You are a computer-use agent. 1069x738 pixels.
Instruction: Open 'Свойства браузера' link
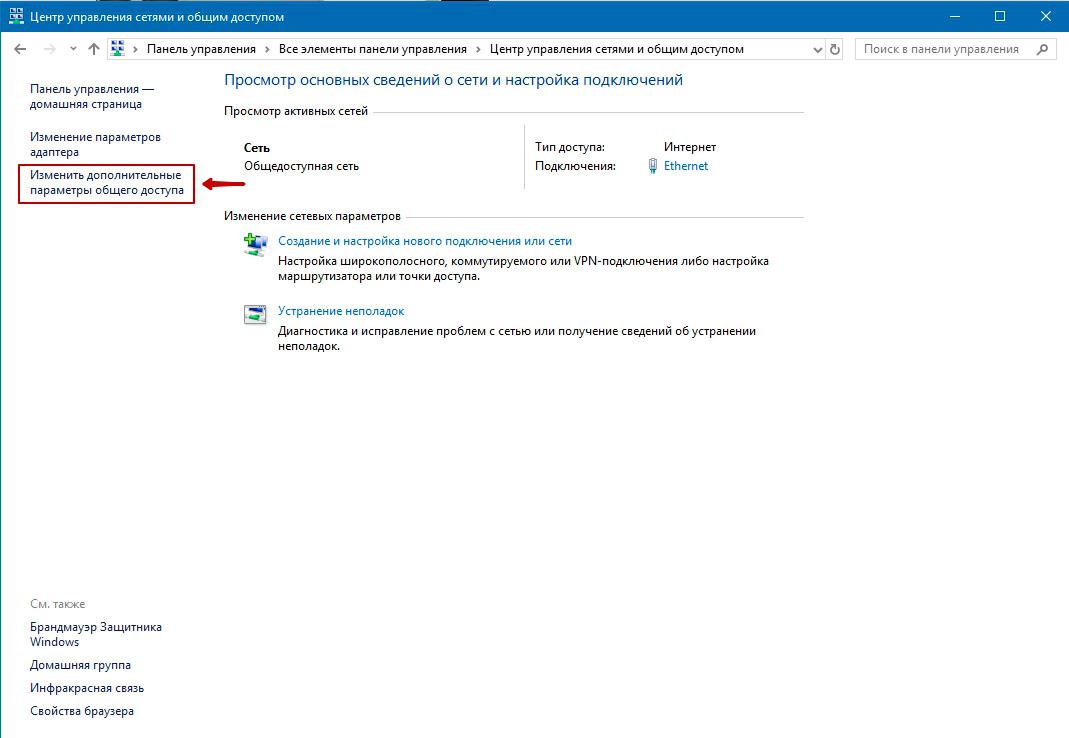click(x=82, y=711)
